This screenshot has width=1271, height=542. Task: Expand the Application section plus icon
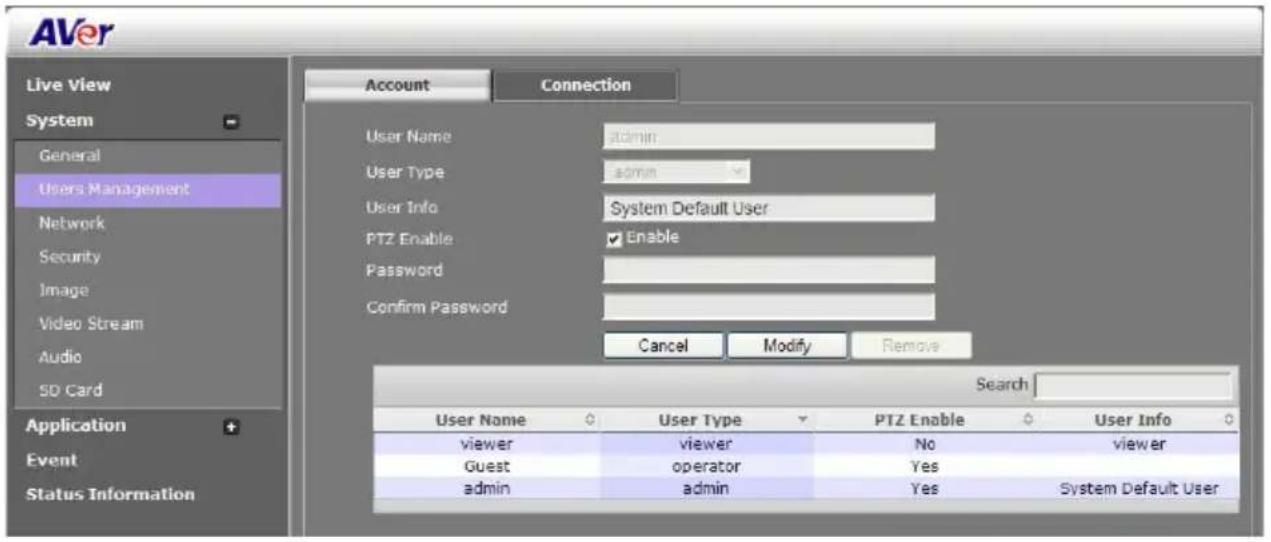tap(232, 427)
